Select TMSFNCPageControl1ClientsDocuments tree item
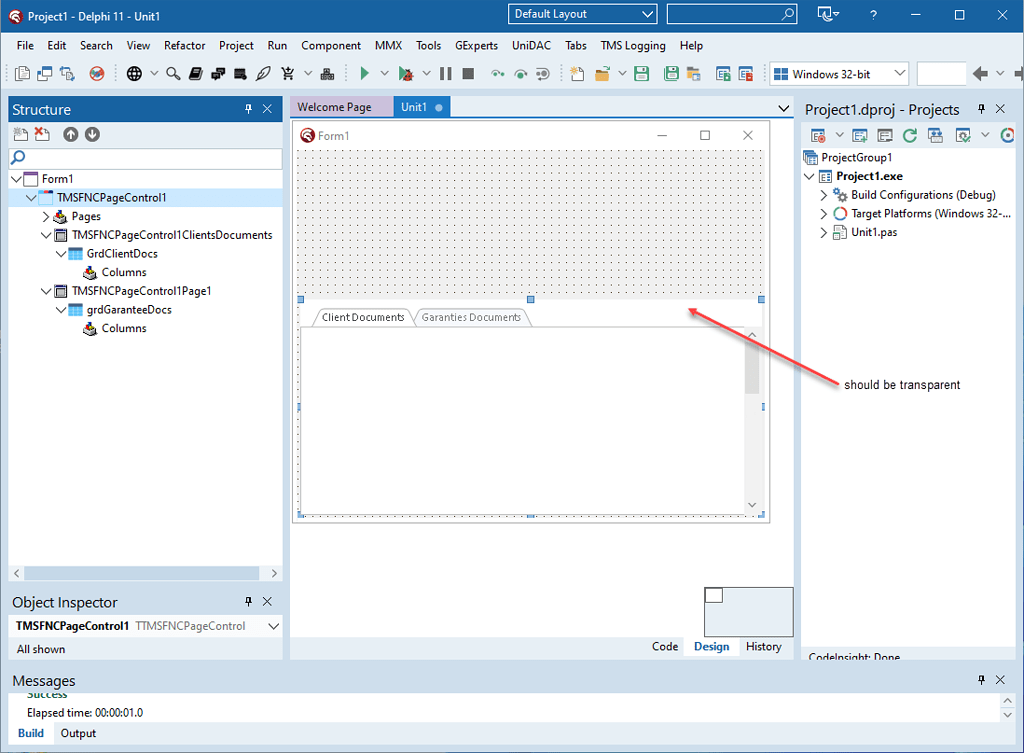Screen dimensions: 1024x753 172,235
